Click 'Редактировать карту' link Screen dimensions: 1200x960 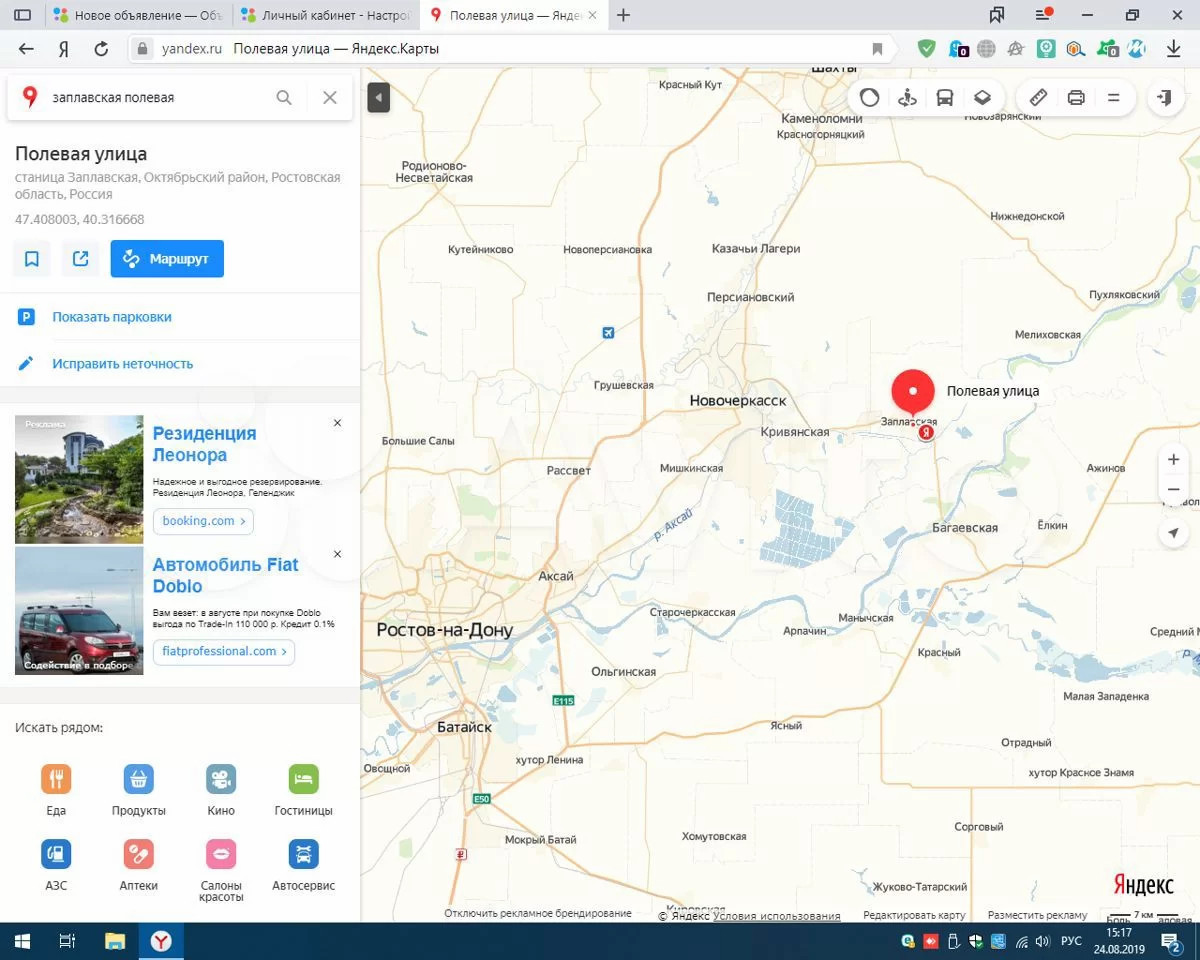[914, 916]
